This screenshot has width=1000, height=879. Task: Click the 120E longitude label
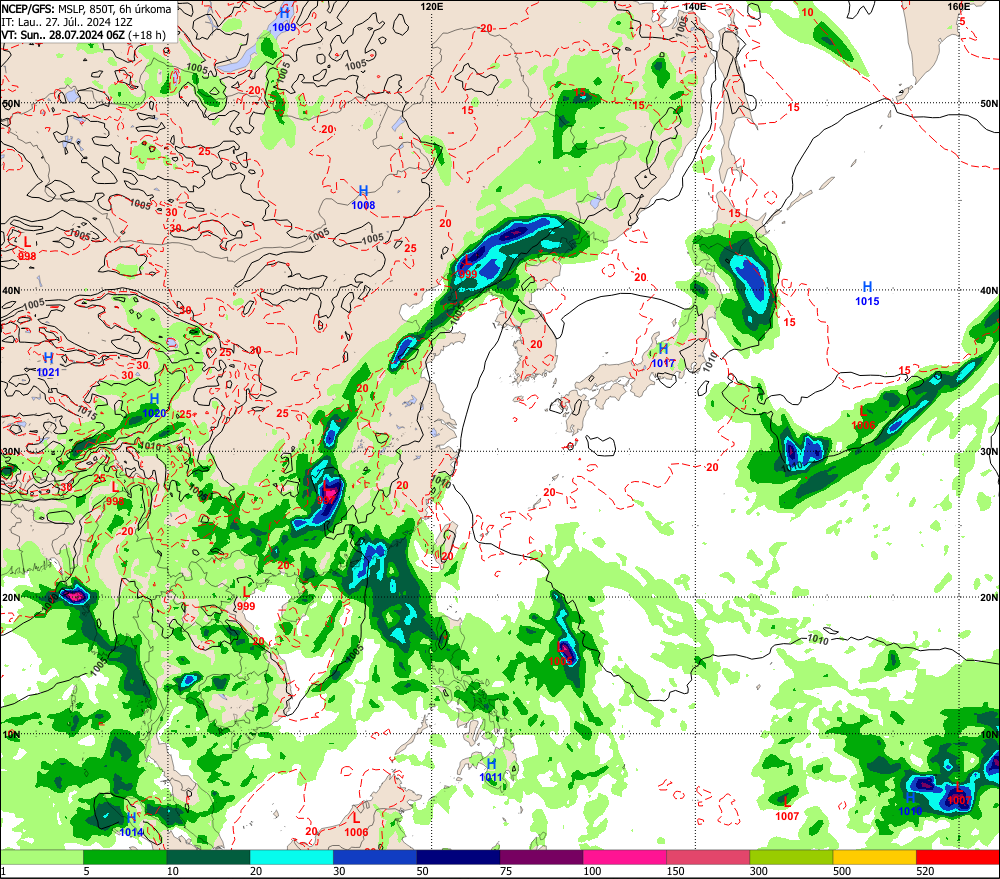point(432,6)
